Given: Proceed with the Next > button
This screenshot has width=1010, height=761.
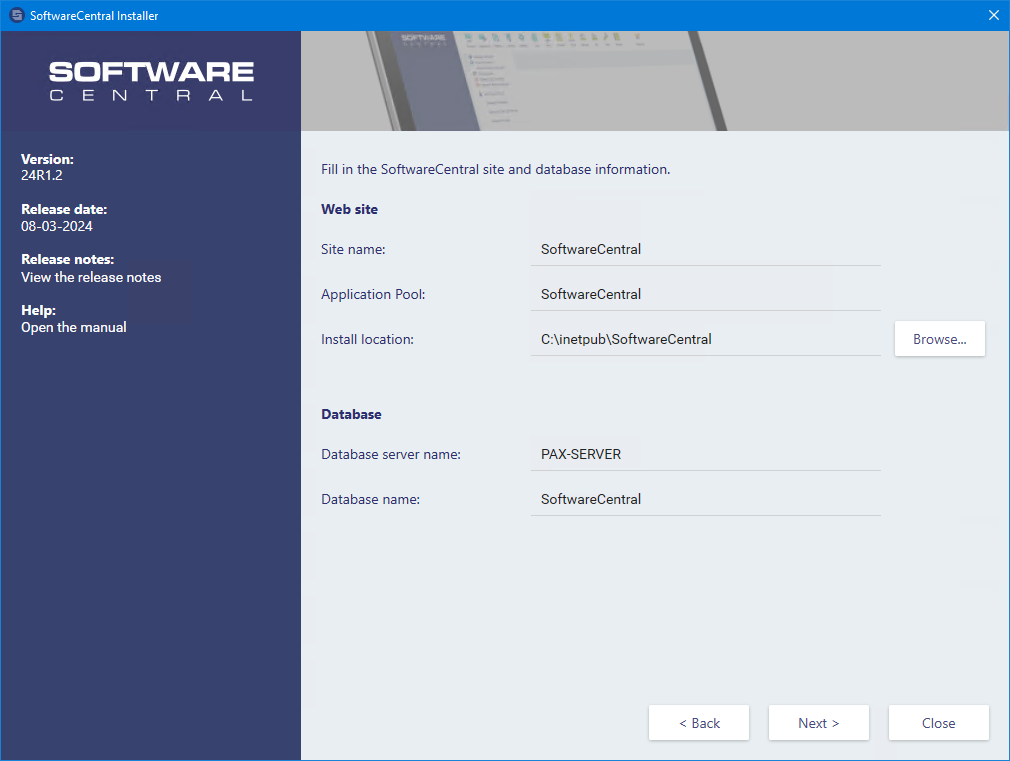Looking at the screenshot, I should (818, 723).
